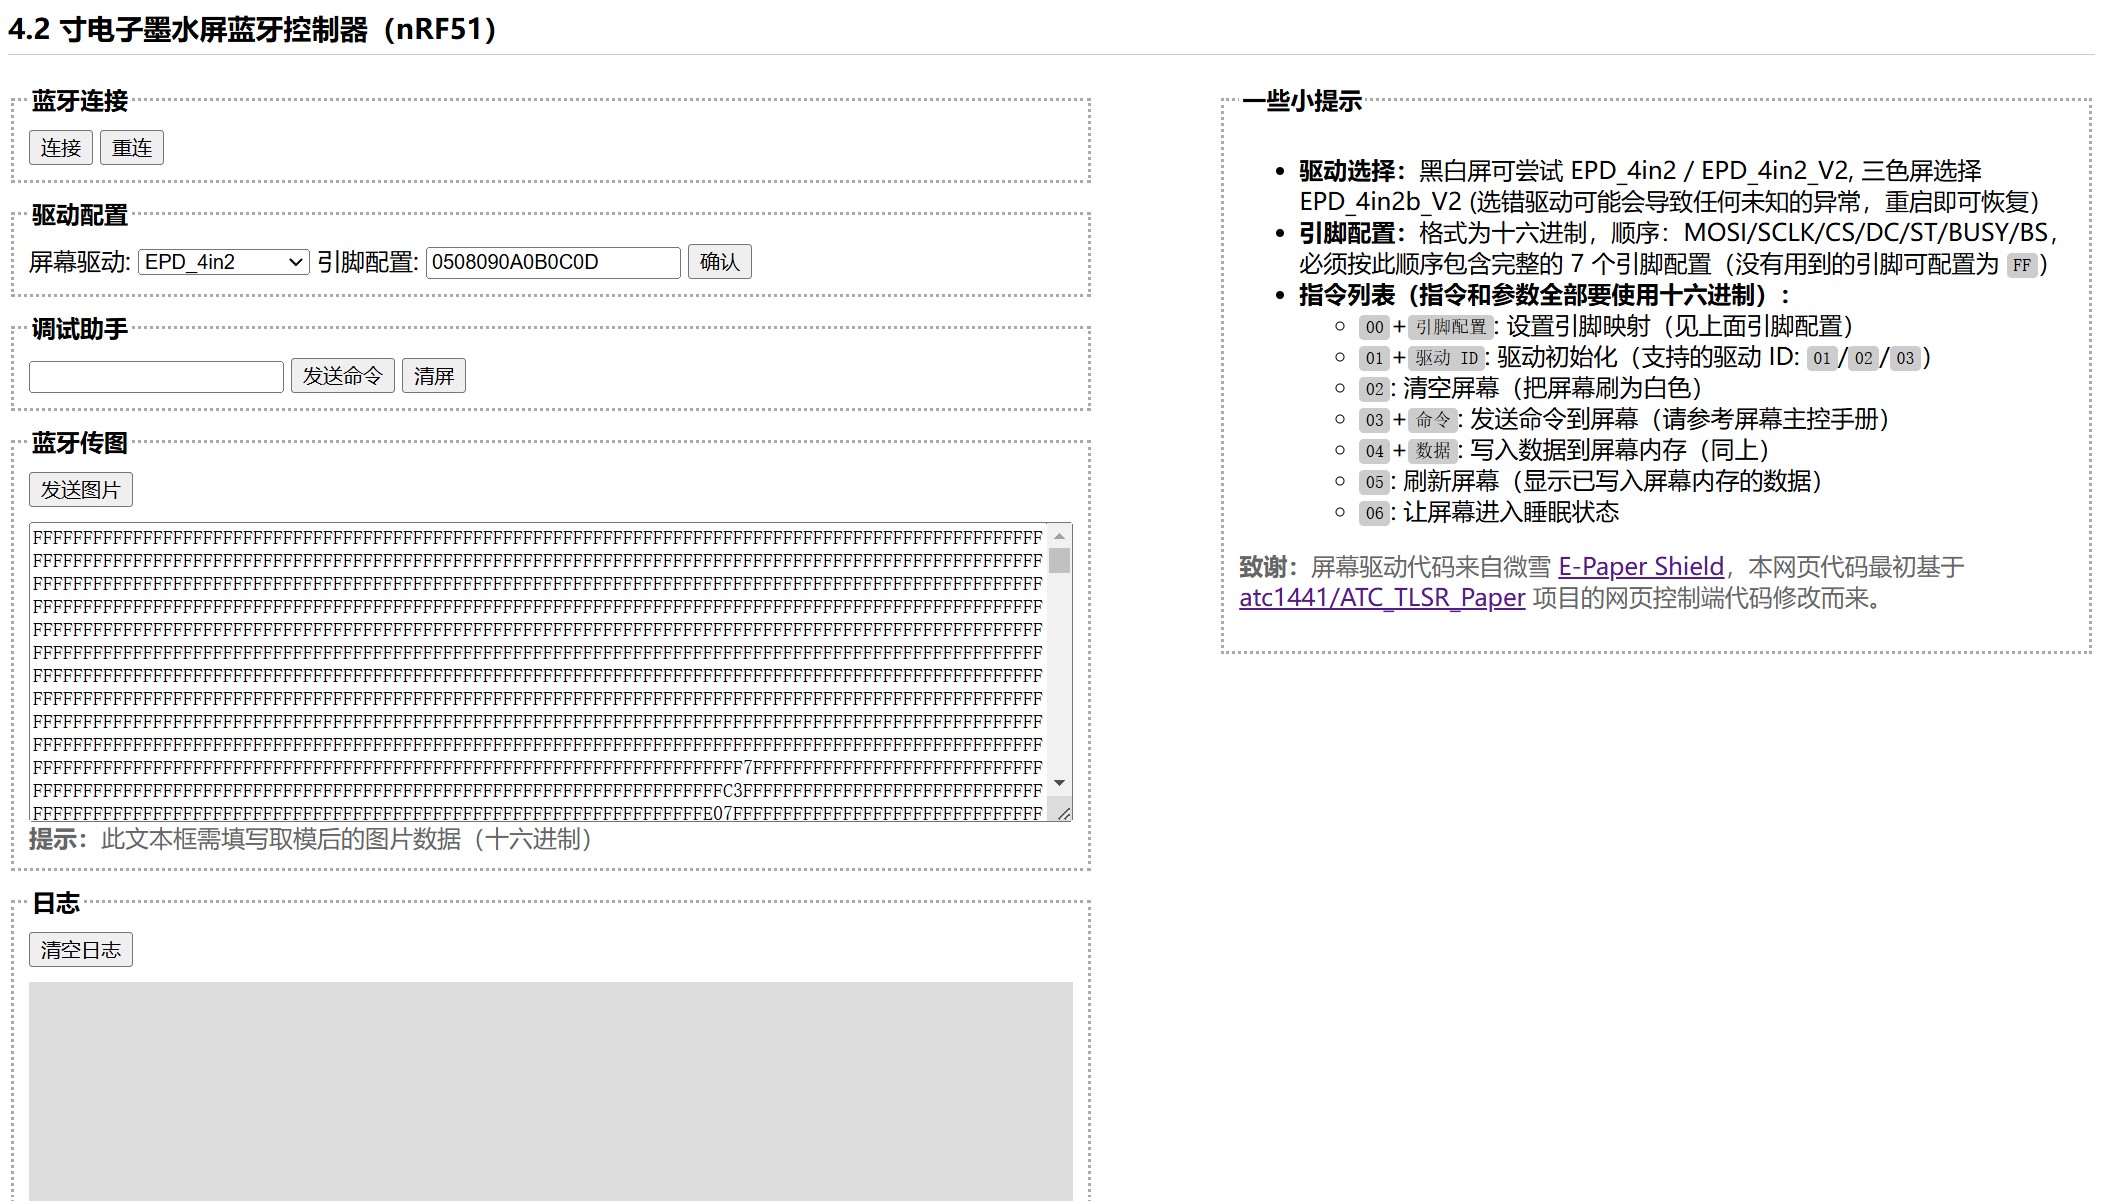Click inside the hex image data textarea
Viewport: 2101px width, 1201px height.
tap(537, 670)
